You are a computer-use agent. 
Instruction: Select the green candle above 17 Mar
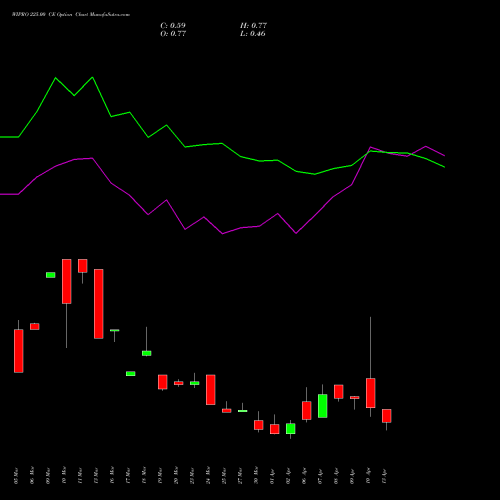(131, 374)
